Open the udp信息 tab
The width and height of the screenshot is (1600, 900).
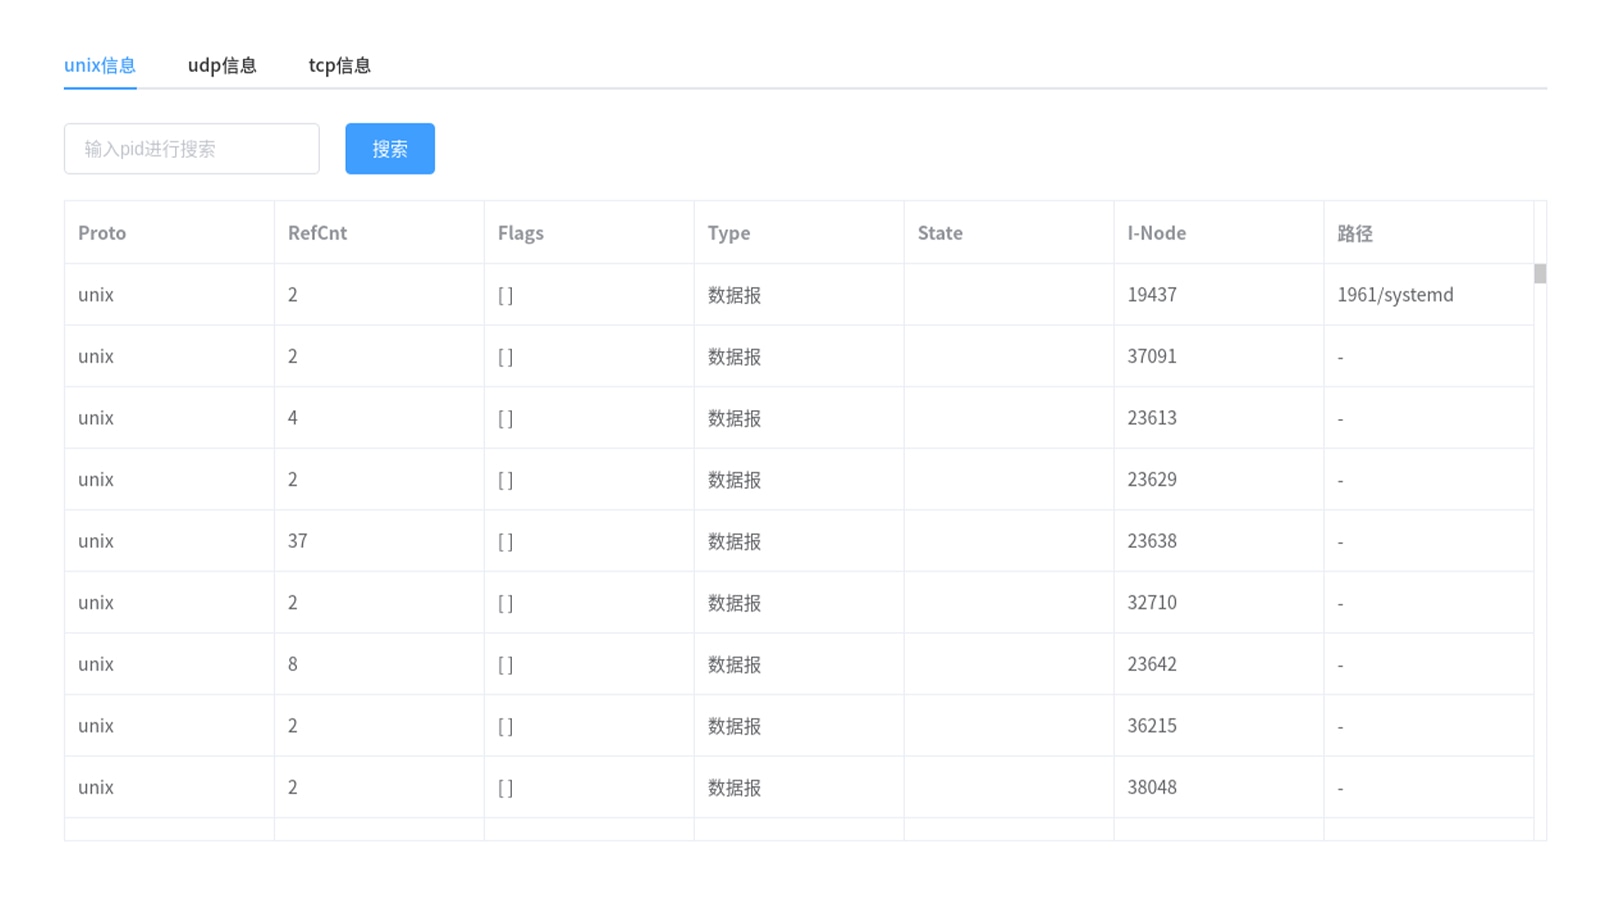pos(222,65)
